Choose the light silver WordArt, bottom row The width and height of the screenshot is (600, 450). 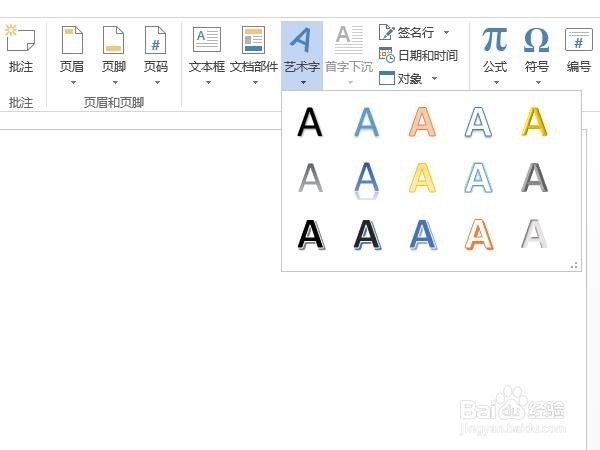coord(534,233)
